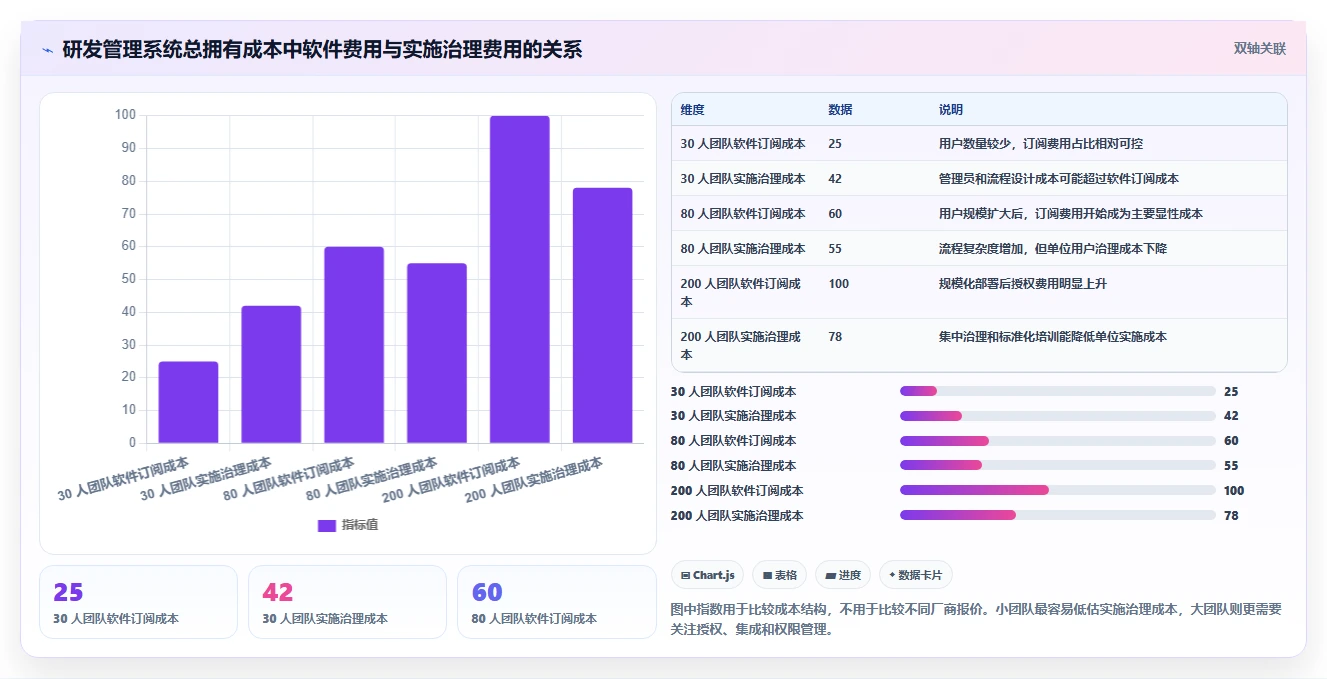
Task: Click table cell 规模化部署后授权费用明显上升
Action: point(1023,284)
